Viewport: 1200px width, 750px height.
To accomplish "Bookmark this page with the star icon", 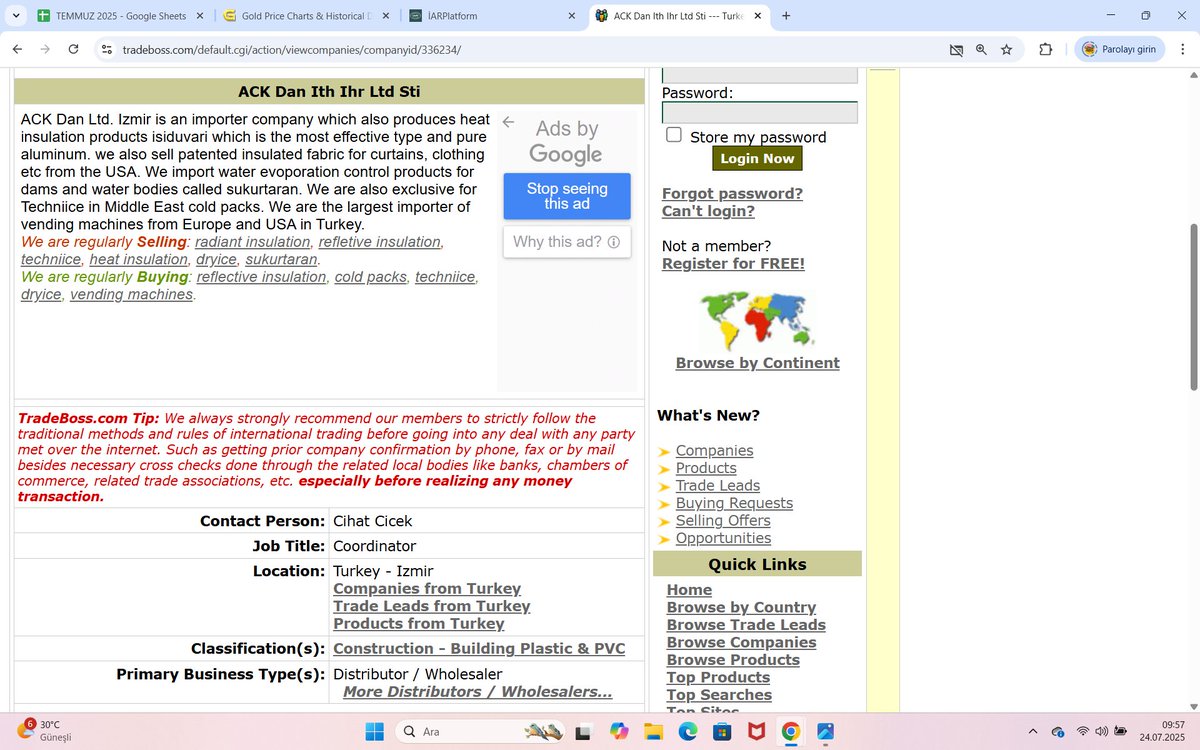I will coord(1006,49).
